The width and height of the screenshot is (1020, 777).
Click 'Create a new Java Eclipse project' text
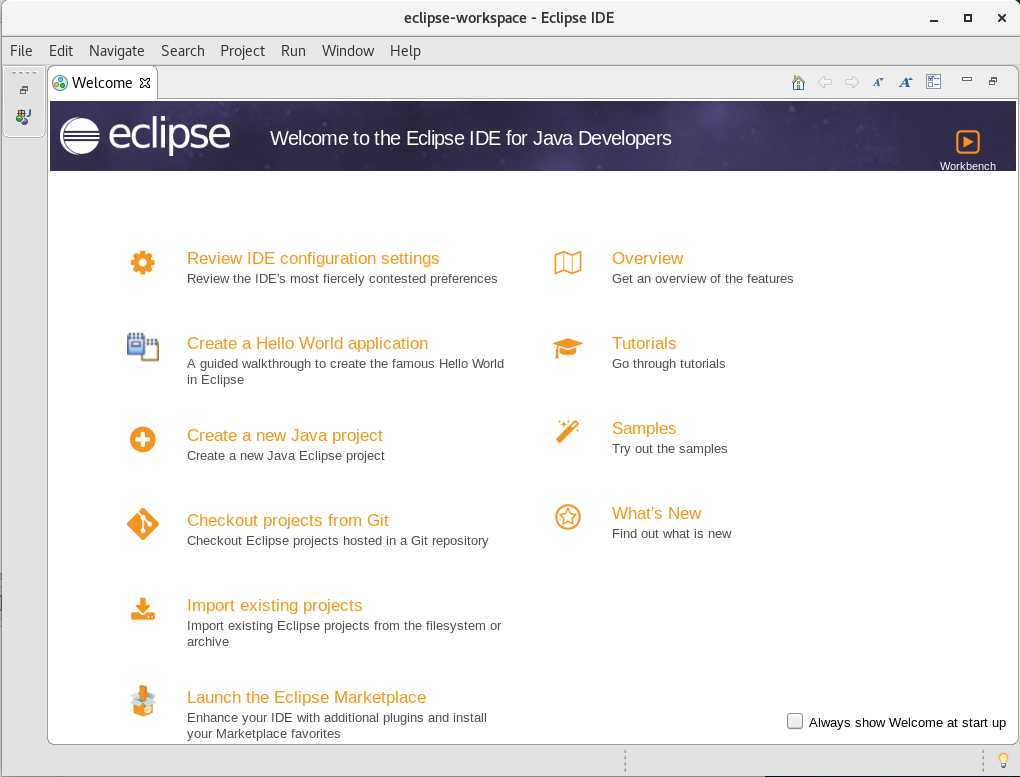pyautogui.click(x=286, y=456)
